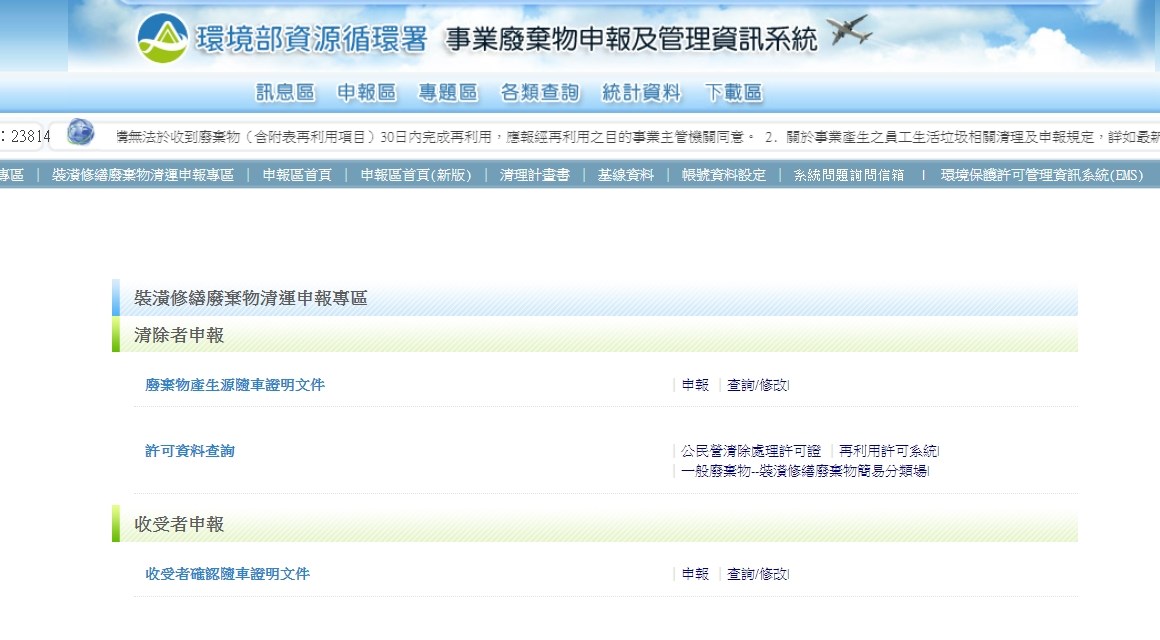Go to the 統計資料 menu

[641, 93]
